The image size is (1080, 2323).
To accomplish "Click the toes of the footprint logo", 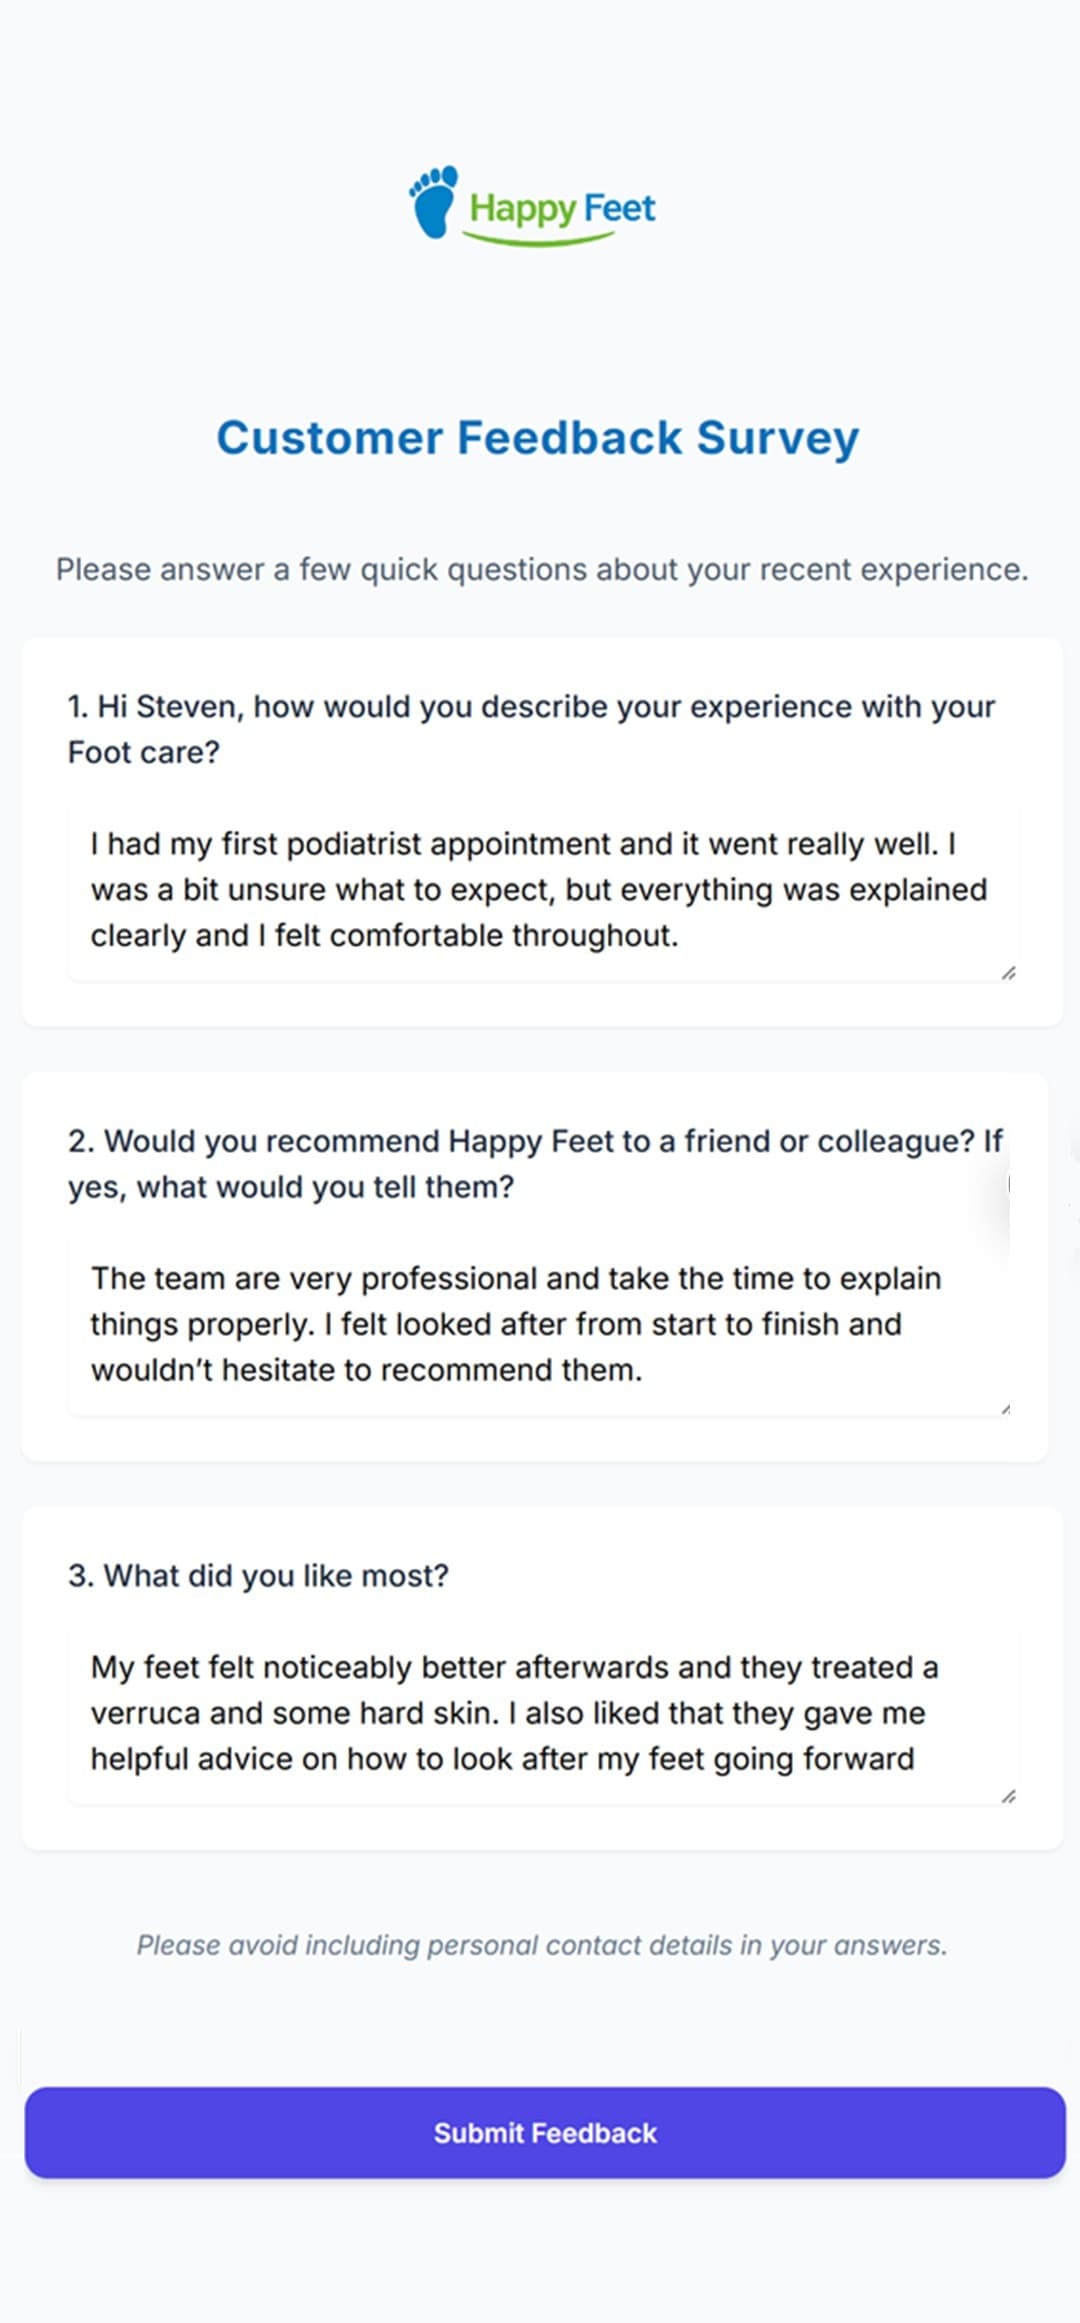I will pos(432,180).
